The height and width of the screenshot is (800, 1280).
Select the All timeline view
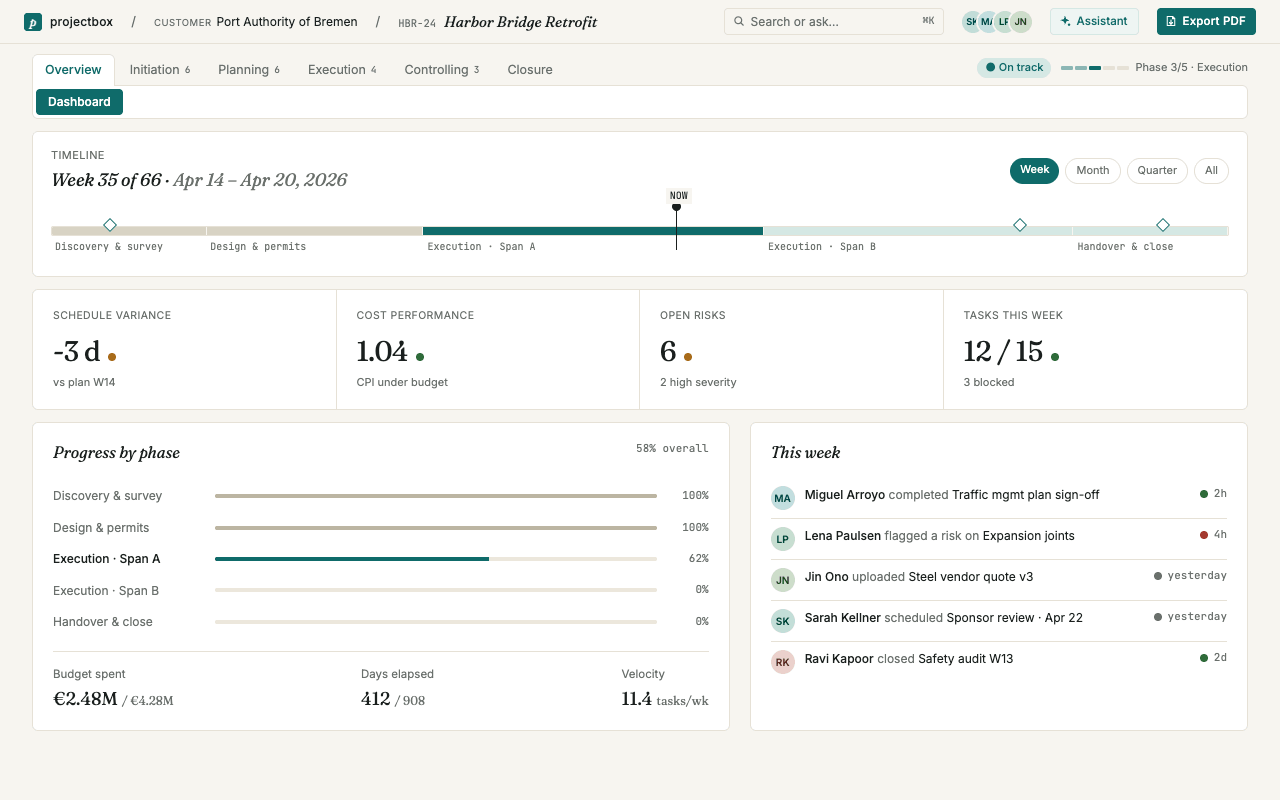pyautogui.click(x=1211, y=171)
